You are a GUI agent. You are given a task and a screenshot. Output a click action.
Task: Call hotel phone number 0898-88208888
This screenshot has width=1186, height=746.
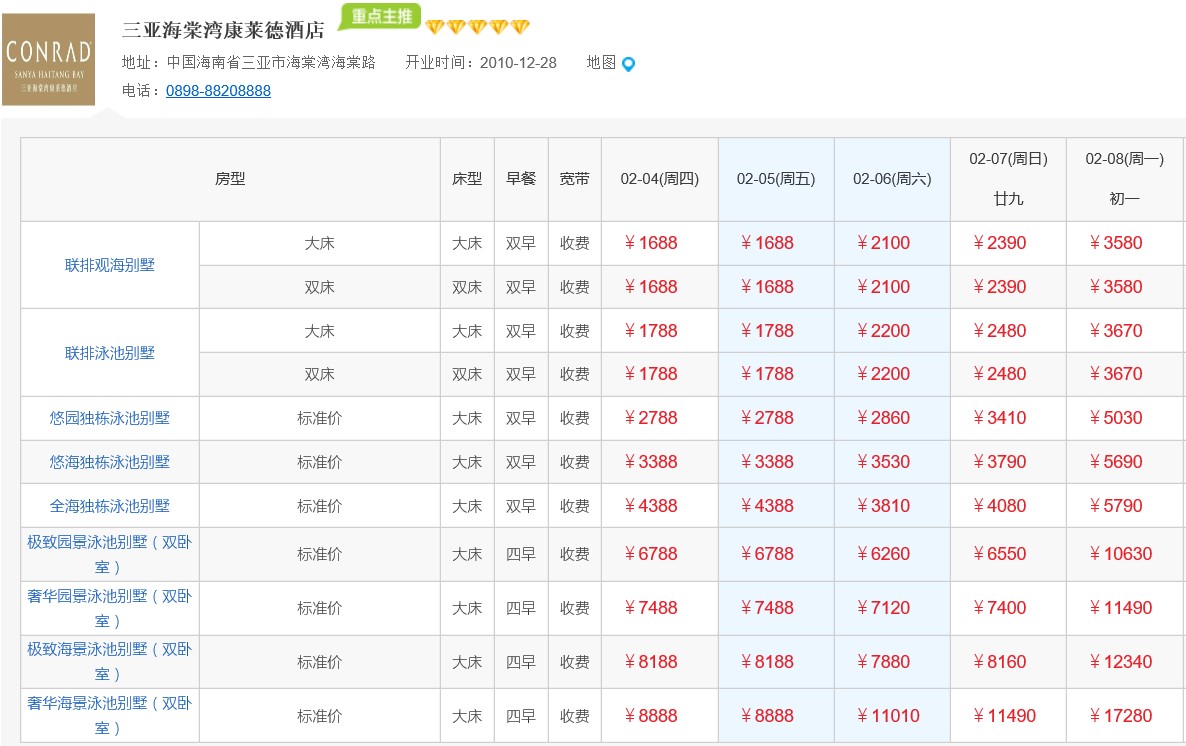tap(218, 91)
